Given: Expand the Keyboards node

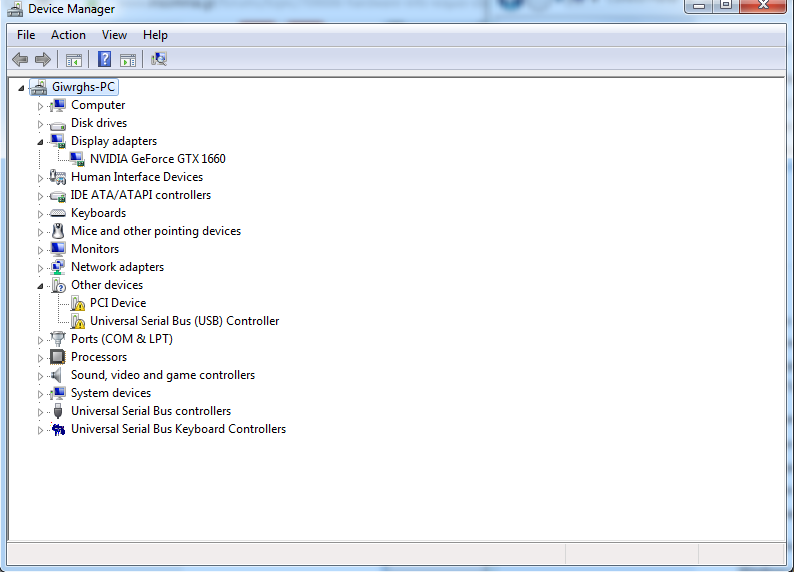Looking at the screenshot, I should click(40, 214).
